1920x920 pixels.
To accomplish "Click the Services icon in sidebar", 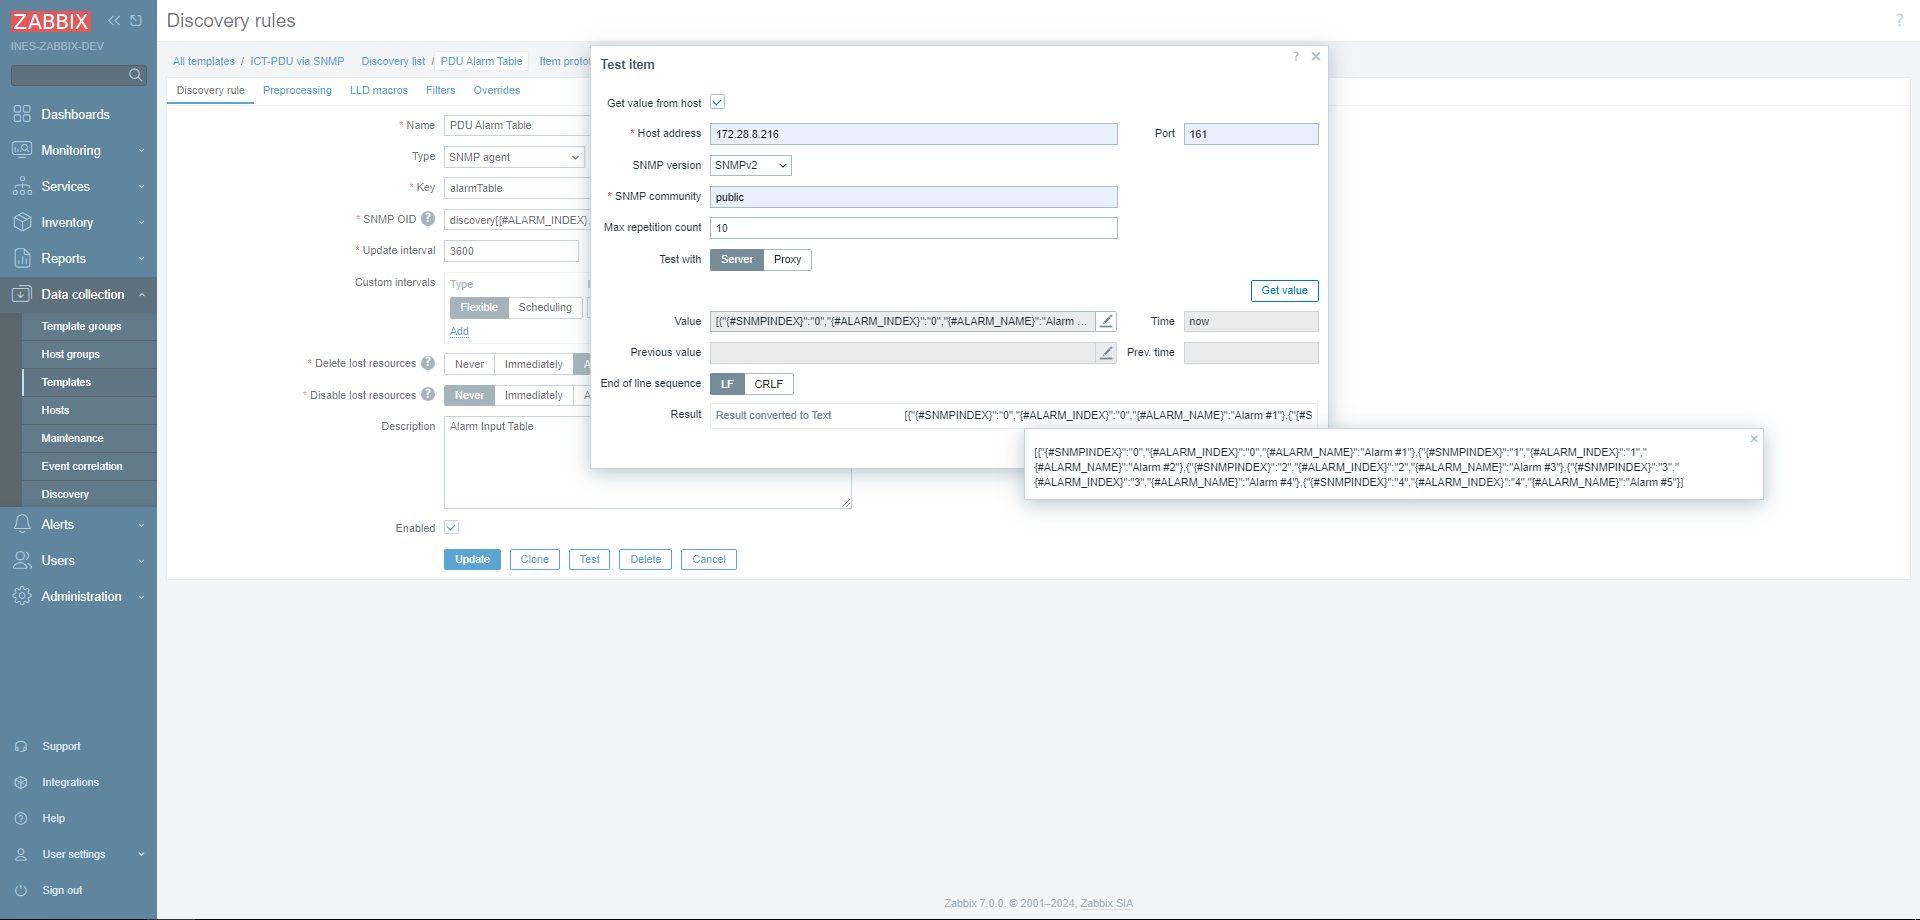I will point(22,186).
